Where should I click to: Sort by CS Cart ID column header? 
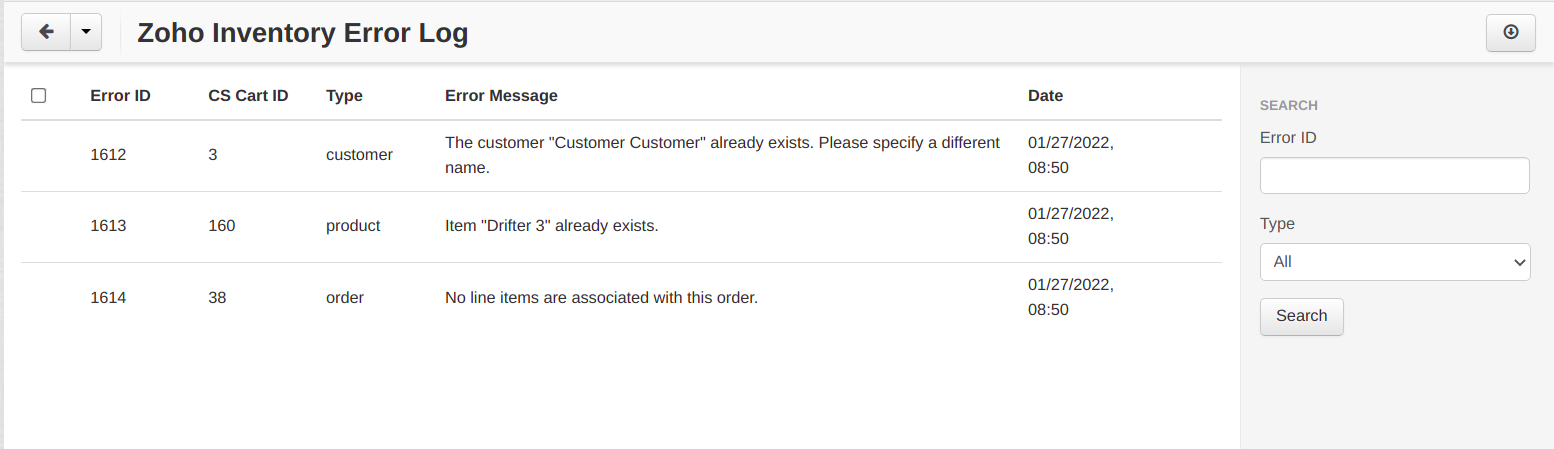point(248,96)
